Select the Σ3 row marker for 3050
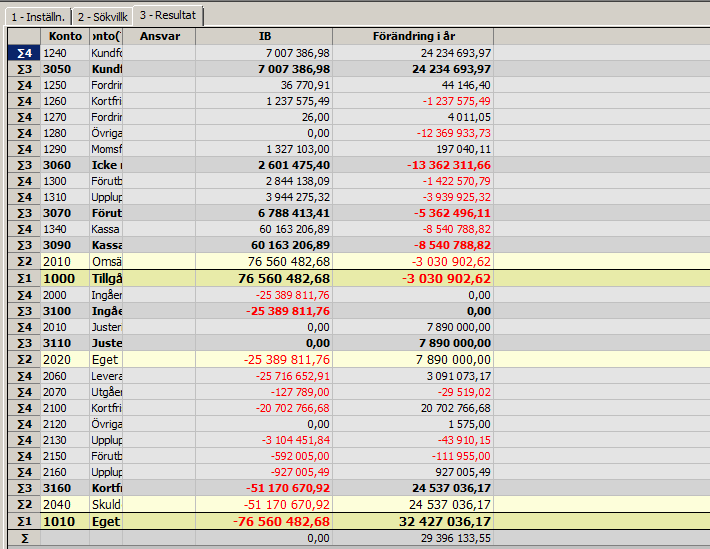The height and width of the screenshot is (549, 710). [24, 69]
